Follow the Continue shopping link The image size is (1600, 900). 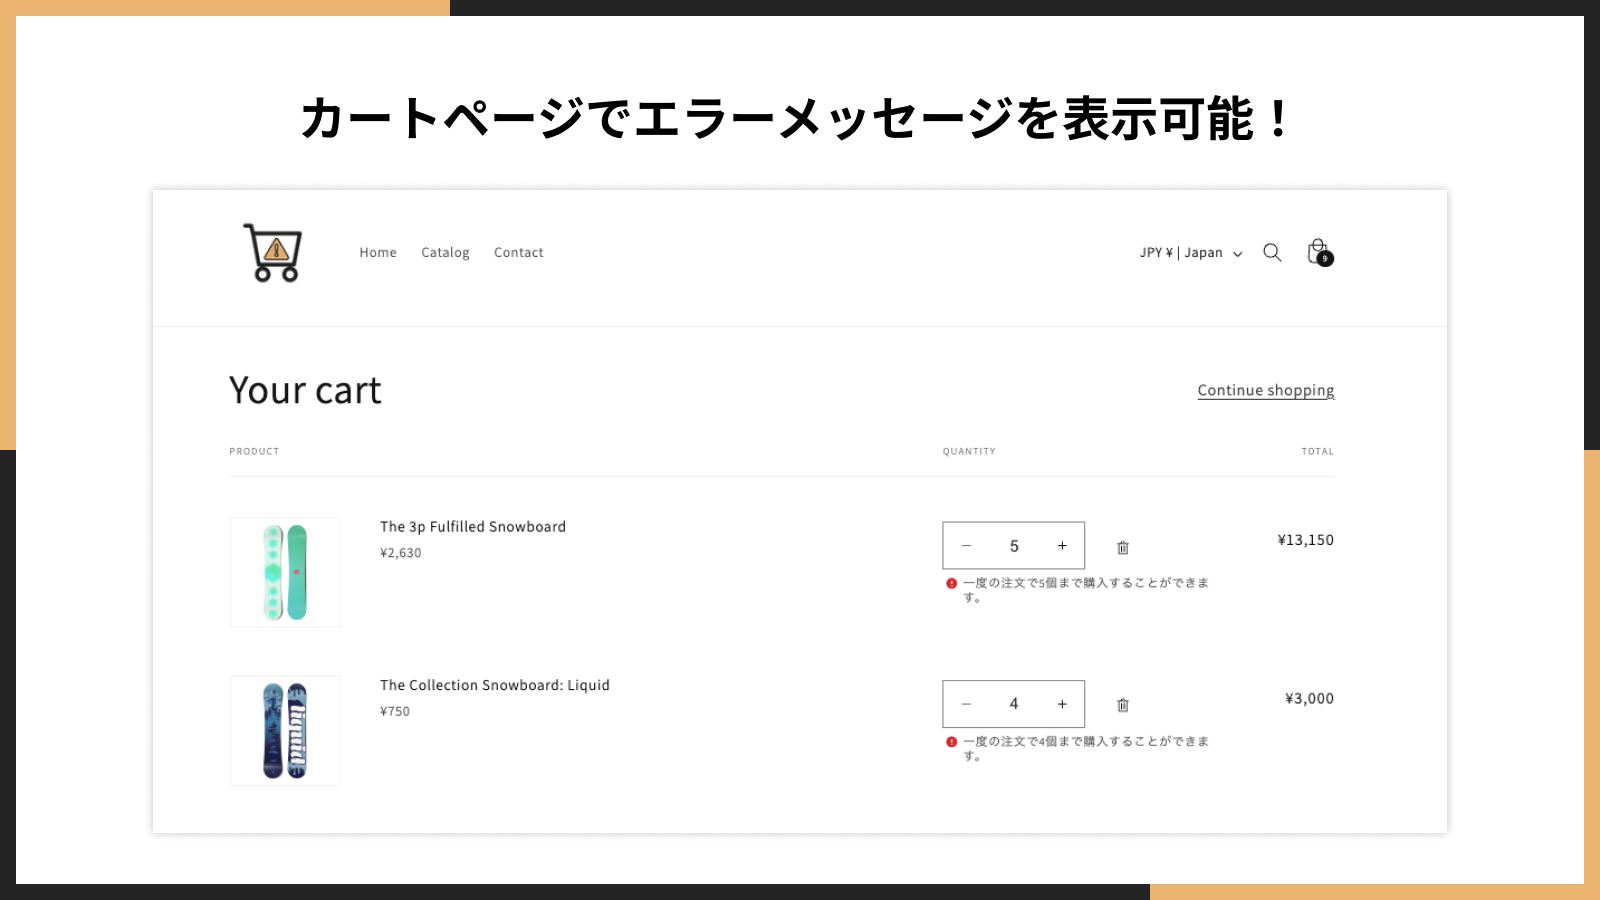[x=1266, y=390]
